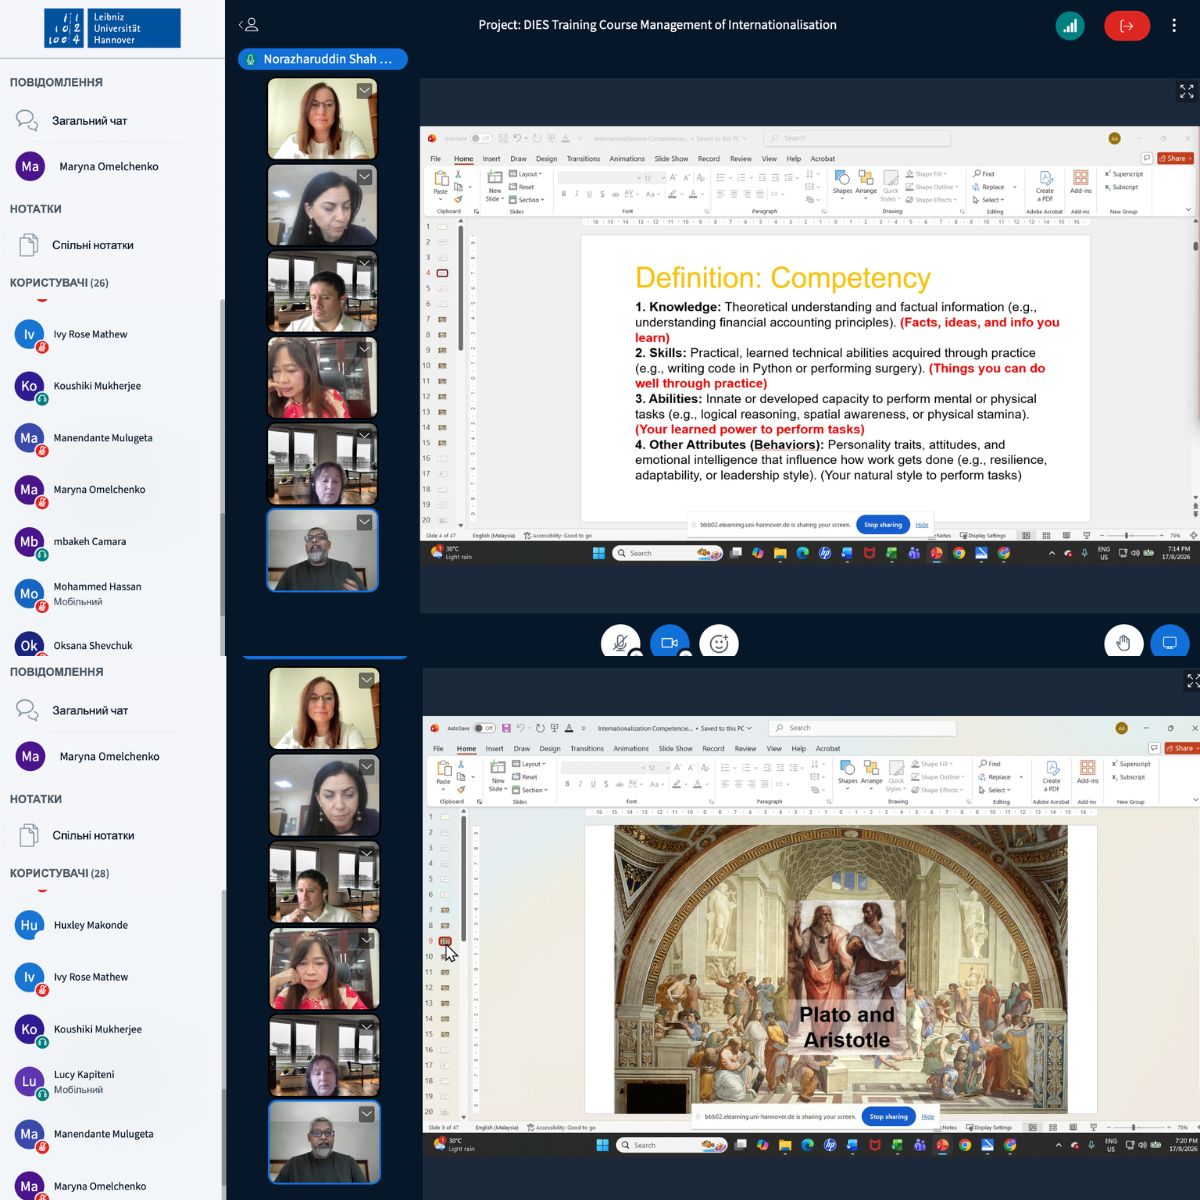
Task: Open the connection status signal icon
Action: tap(1070, 26)
